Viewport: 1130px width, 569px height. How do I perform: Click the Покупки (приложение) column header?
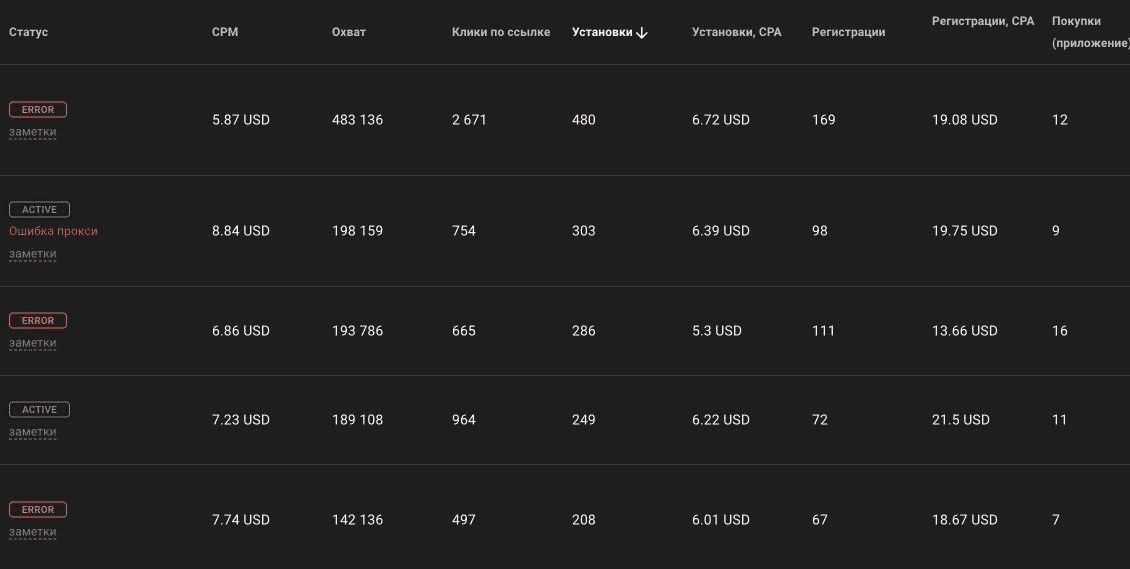coord(1090,32)
